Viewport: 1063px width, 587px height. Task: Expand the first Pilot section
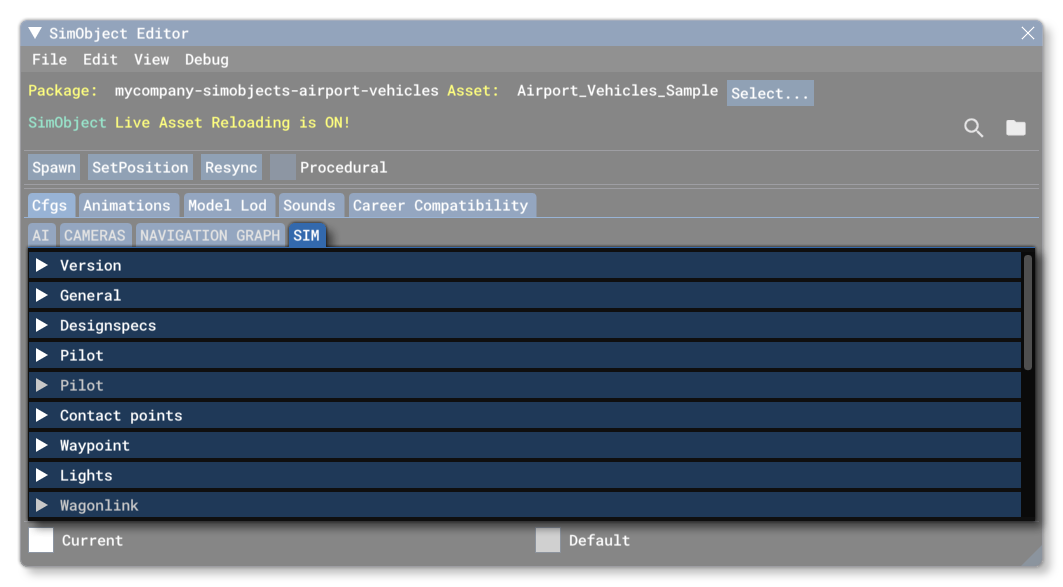42,355
